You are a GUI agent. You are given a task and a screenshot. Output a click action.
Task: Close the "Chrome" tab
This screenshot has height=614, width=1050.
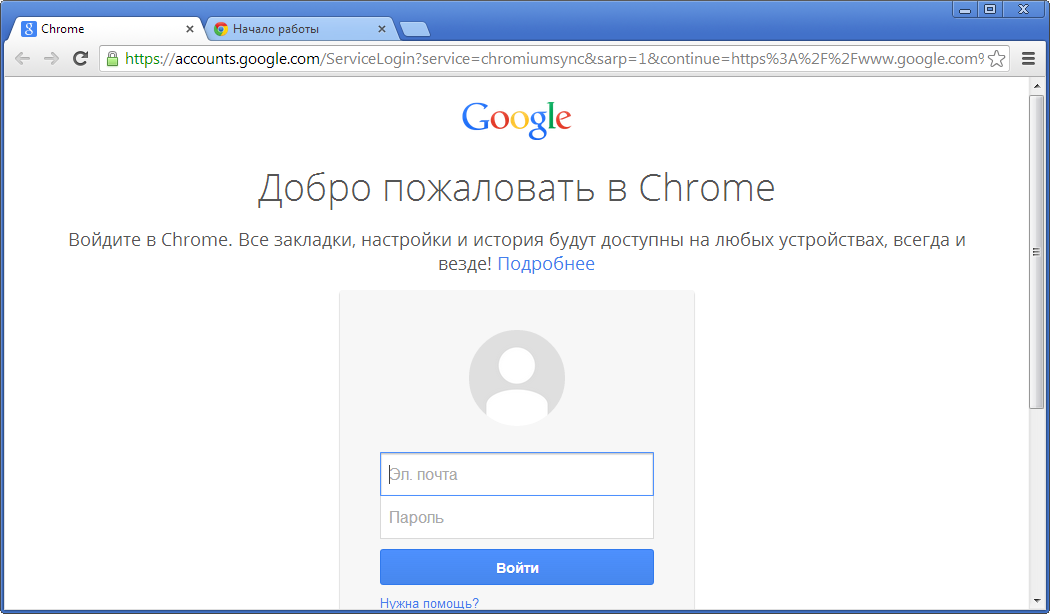click(190, 29)
